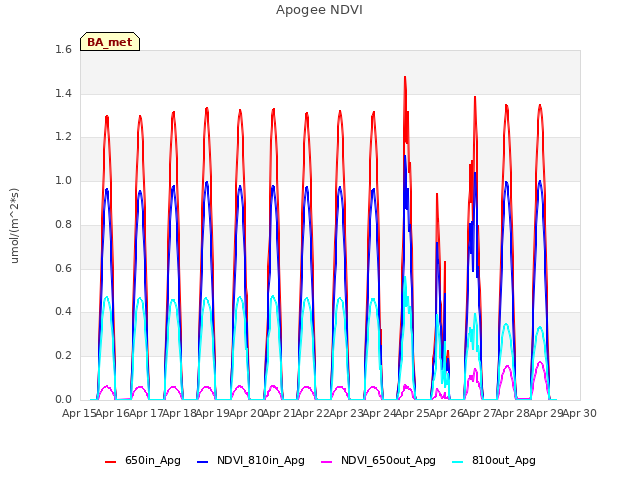
Task: Click the 0.4 y-axis tick label
Action: tap(63, 311)
